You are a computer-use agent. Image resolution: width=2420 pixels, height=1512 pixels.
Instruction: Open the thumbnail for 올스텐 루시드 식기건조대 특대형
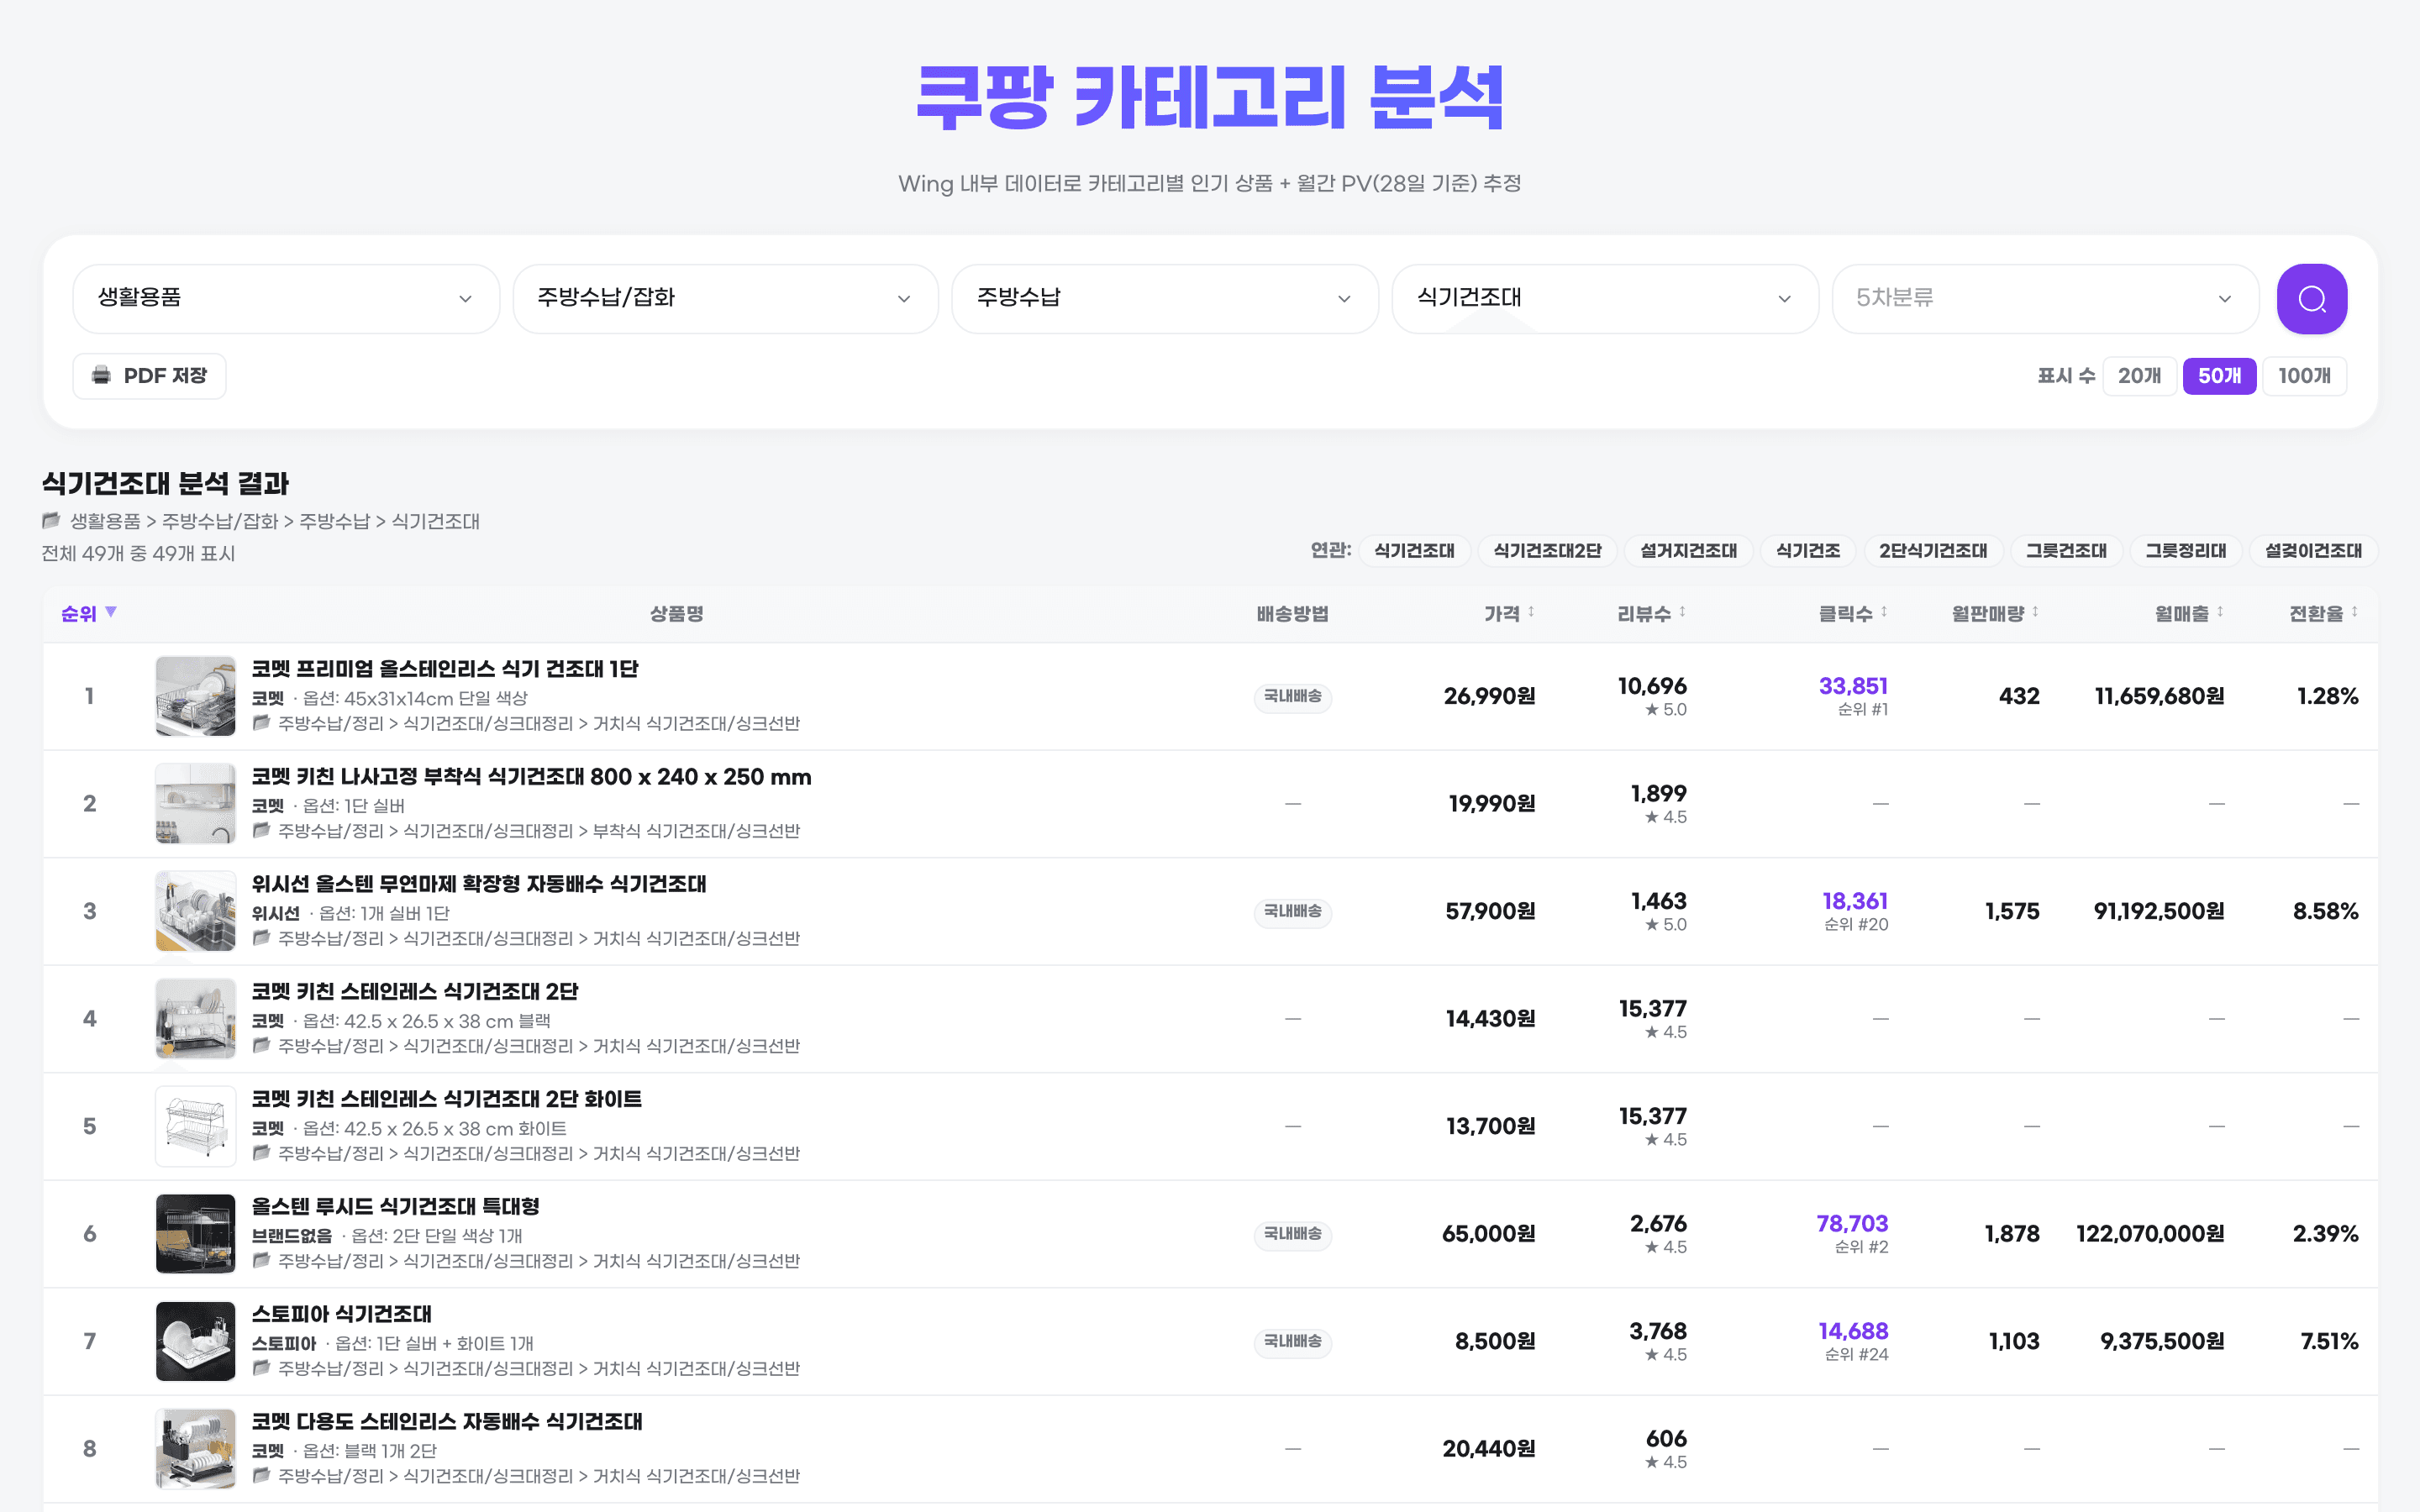click(195, 1234)
